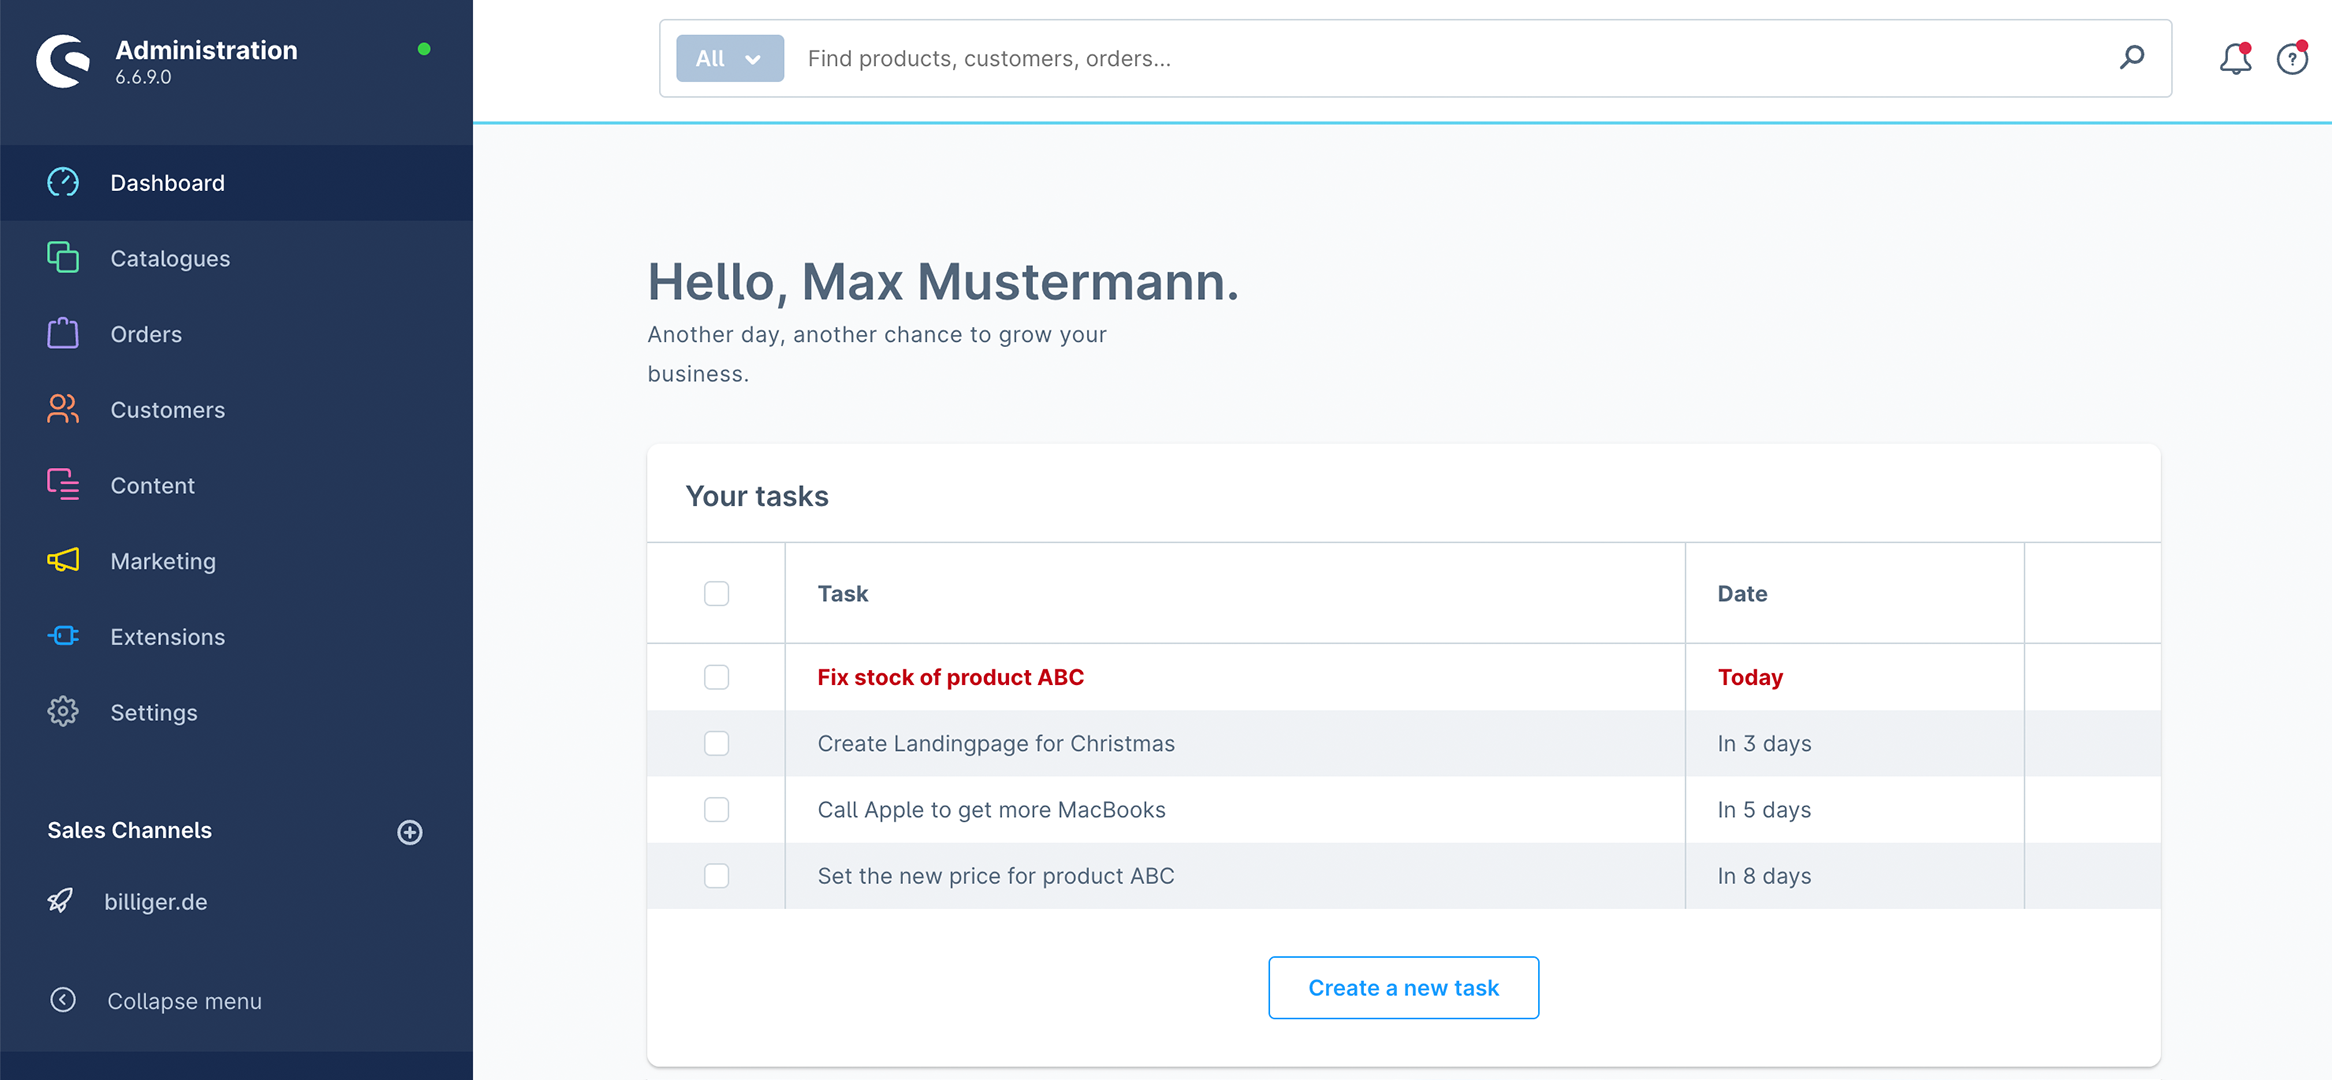
Task: Click Create Landingpage for Christmas text
Action: tap(996, 744)
